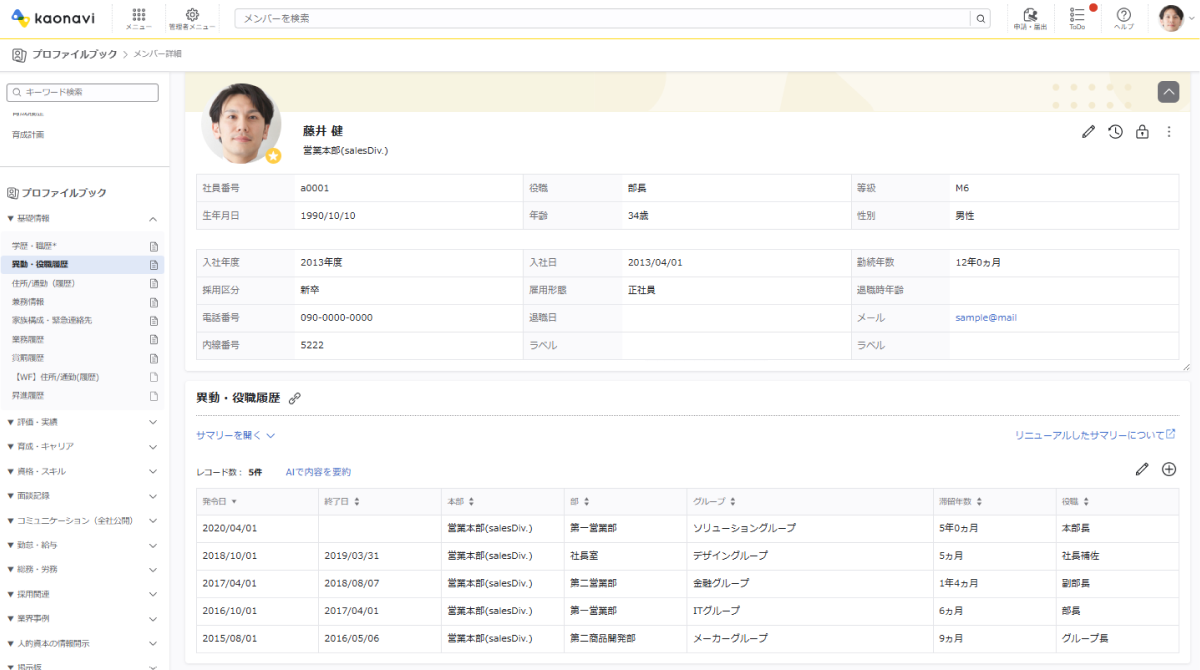Expand the 採用関連 section
Viewport: 1200px width, 670px height.
(x=153, y=594)
